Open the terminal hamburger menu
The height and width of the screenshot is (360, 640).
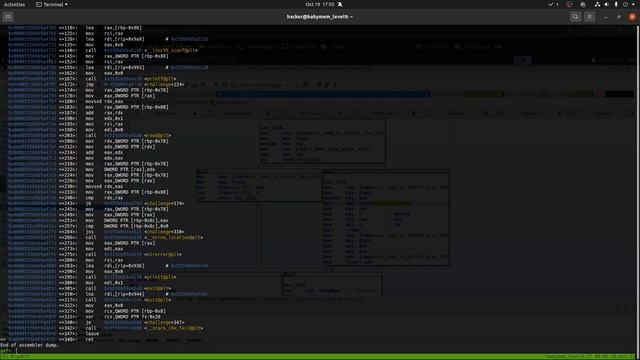tap(589, 17)
